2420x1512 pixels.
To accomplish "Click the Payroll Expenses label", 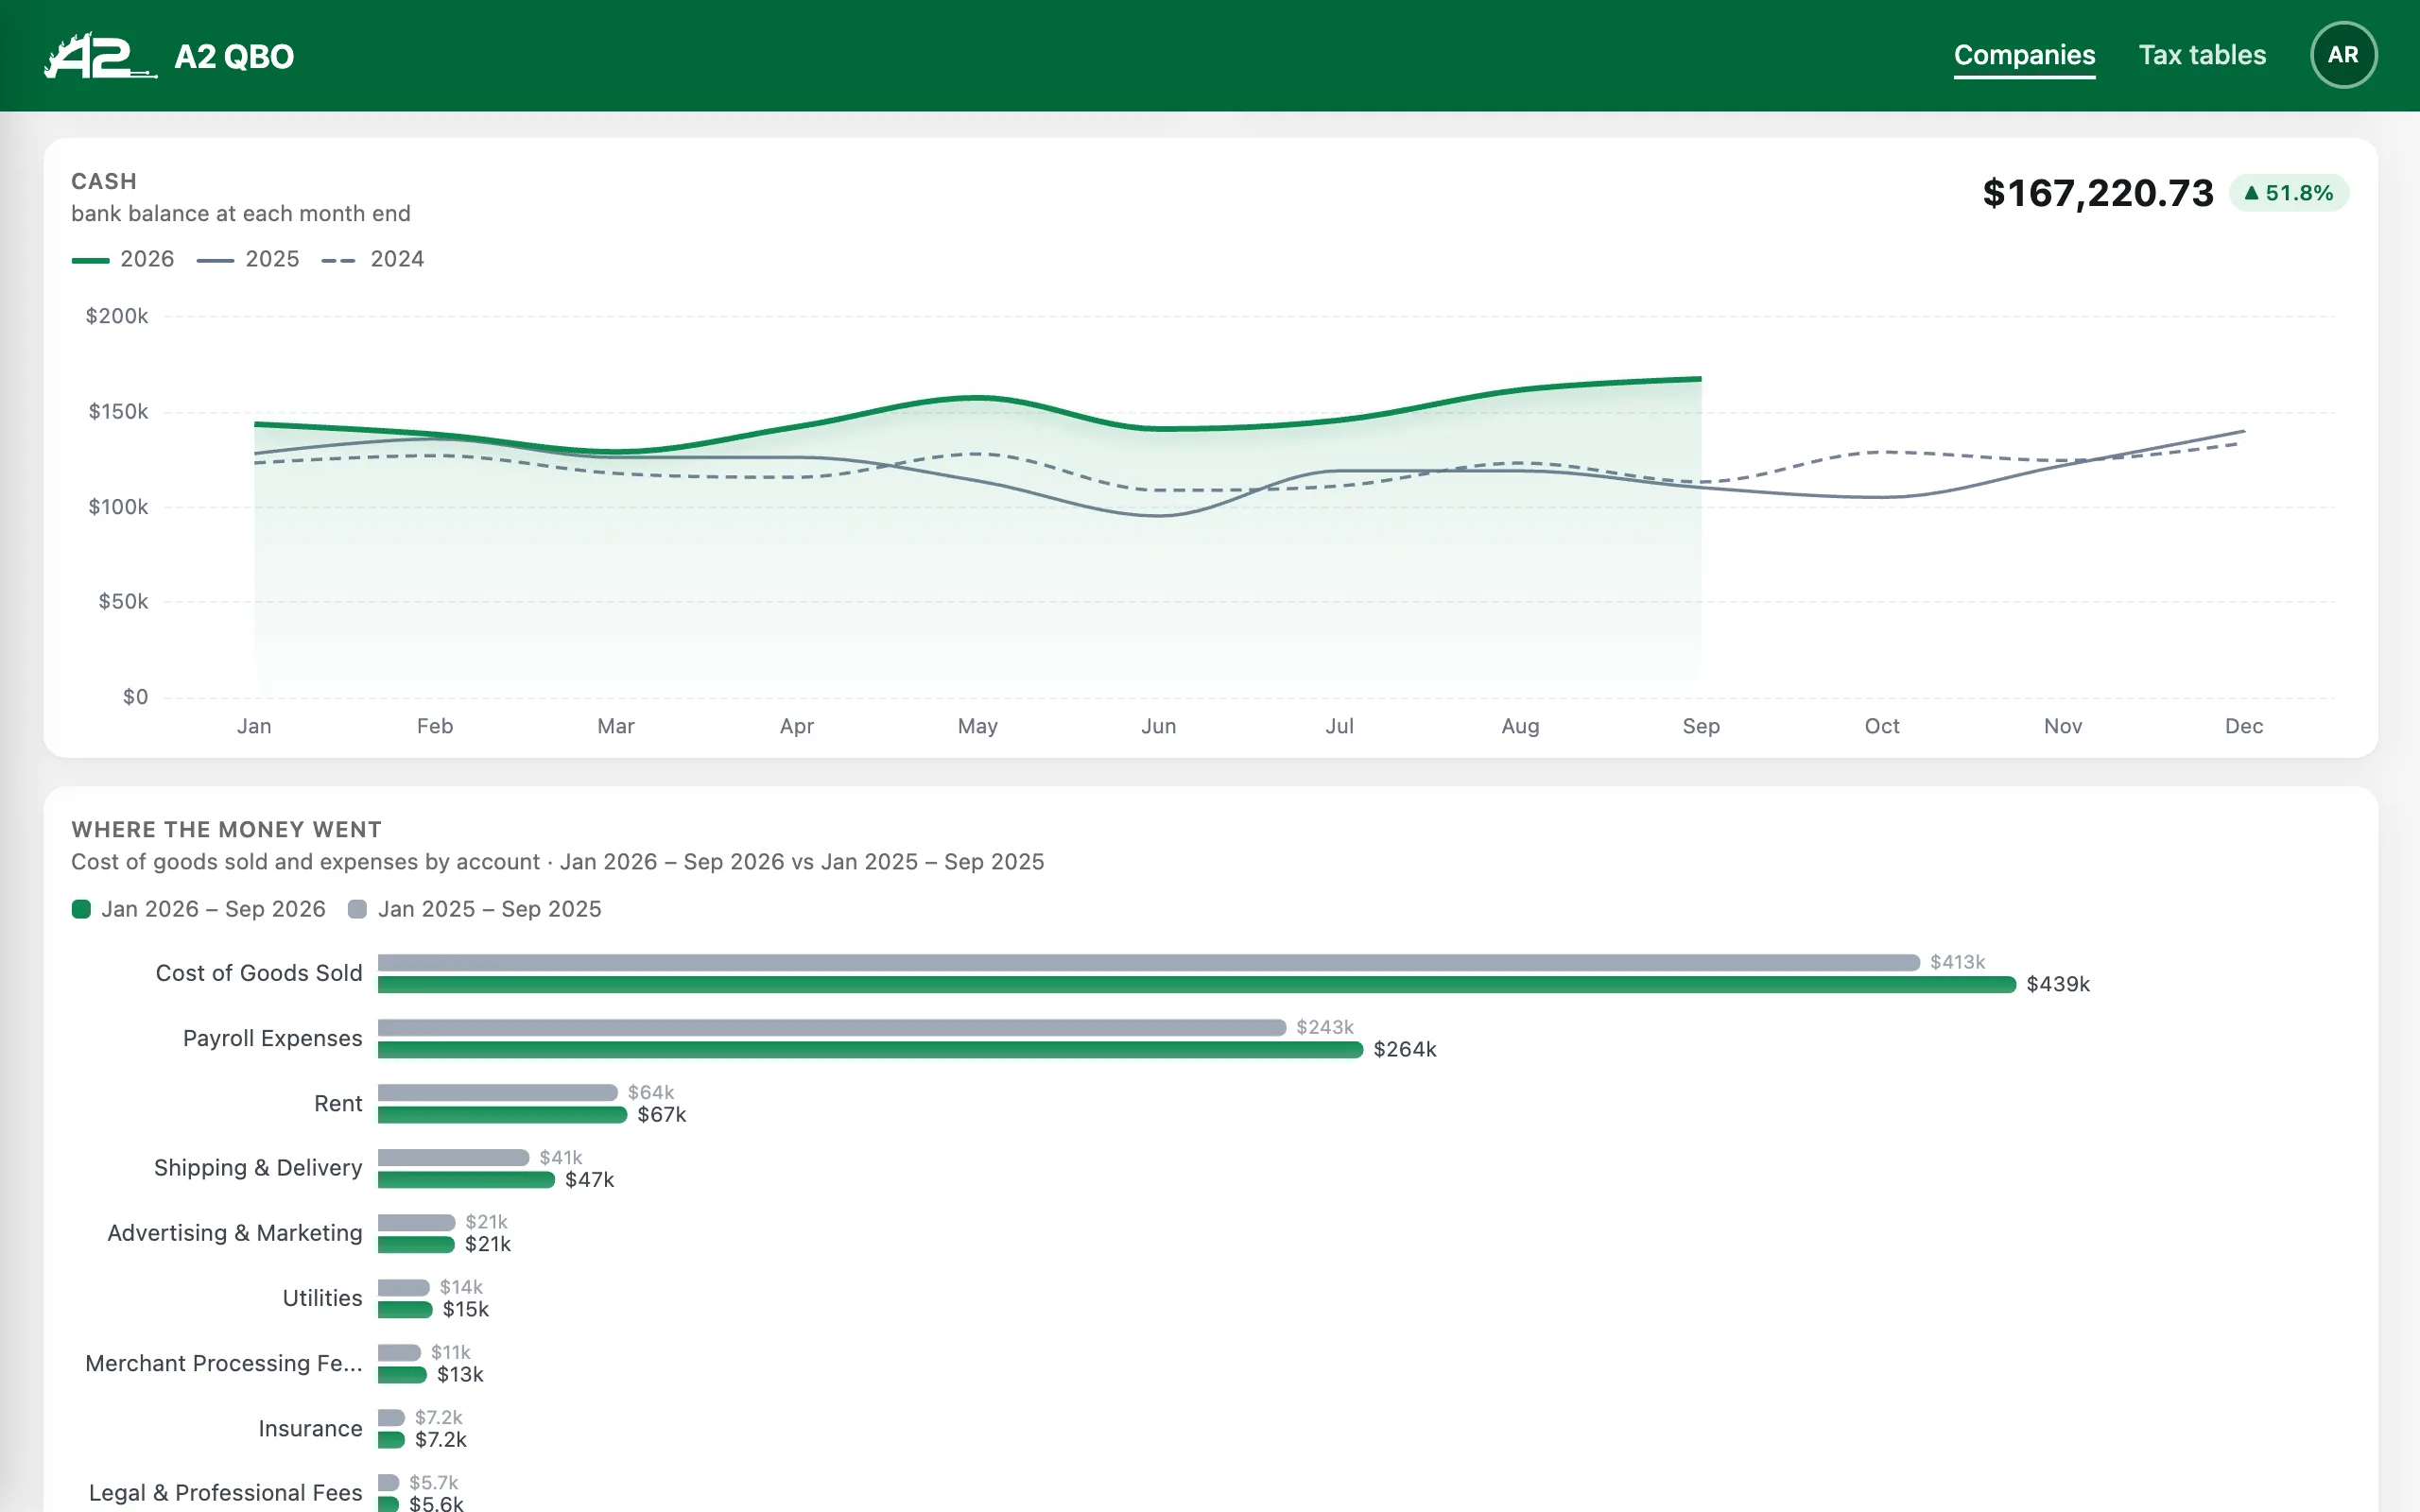I will (x=273, y=1038).
